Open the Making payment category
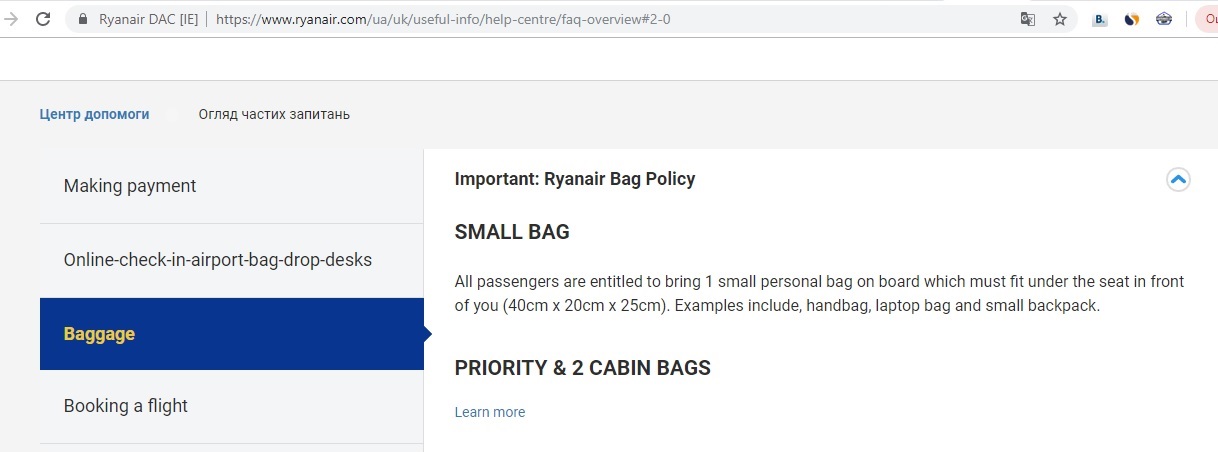This screenshot has width=1218, height=452. (130, 186)
